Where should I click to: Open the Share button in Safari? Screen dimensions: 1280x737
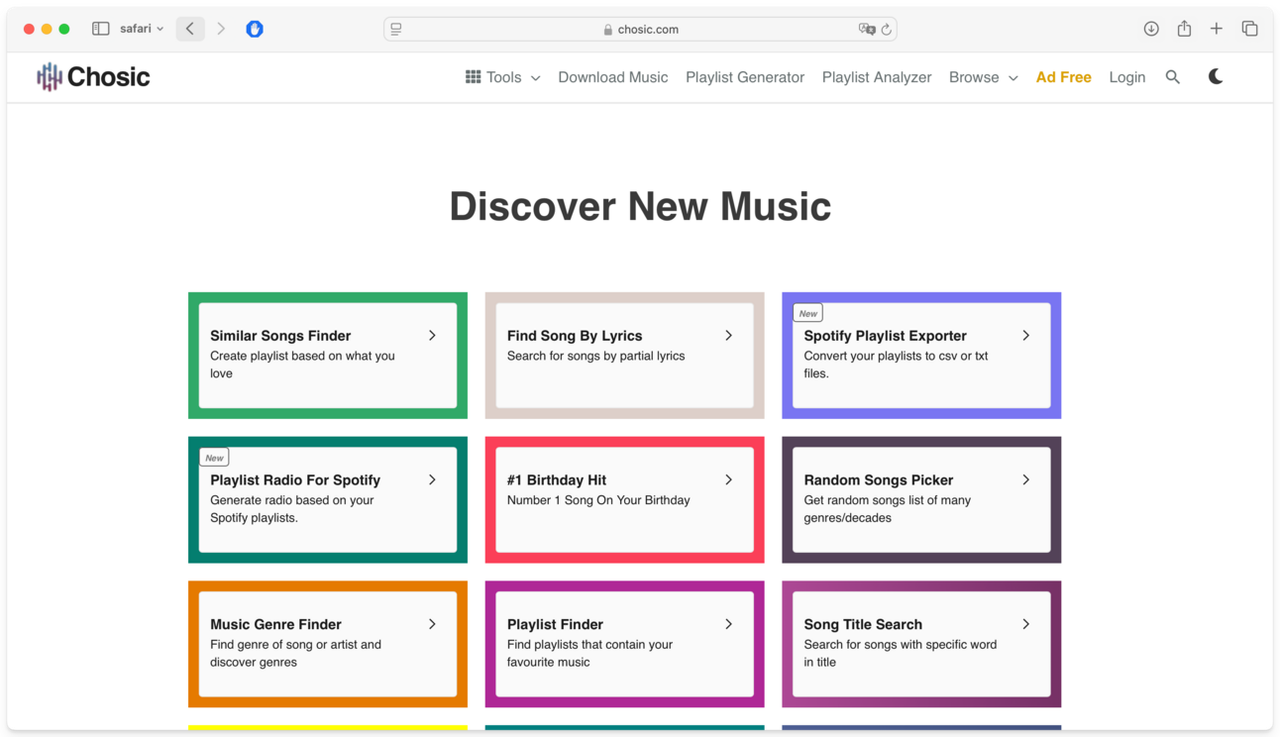click(x=1184, y=28)
